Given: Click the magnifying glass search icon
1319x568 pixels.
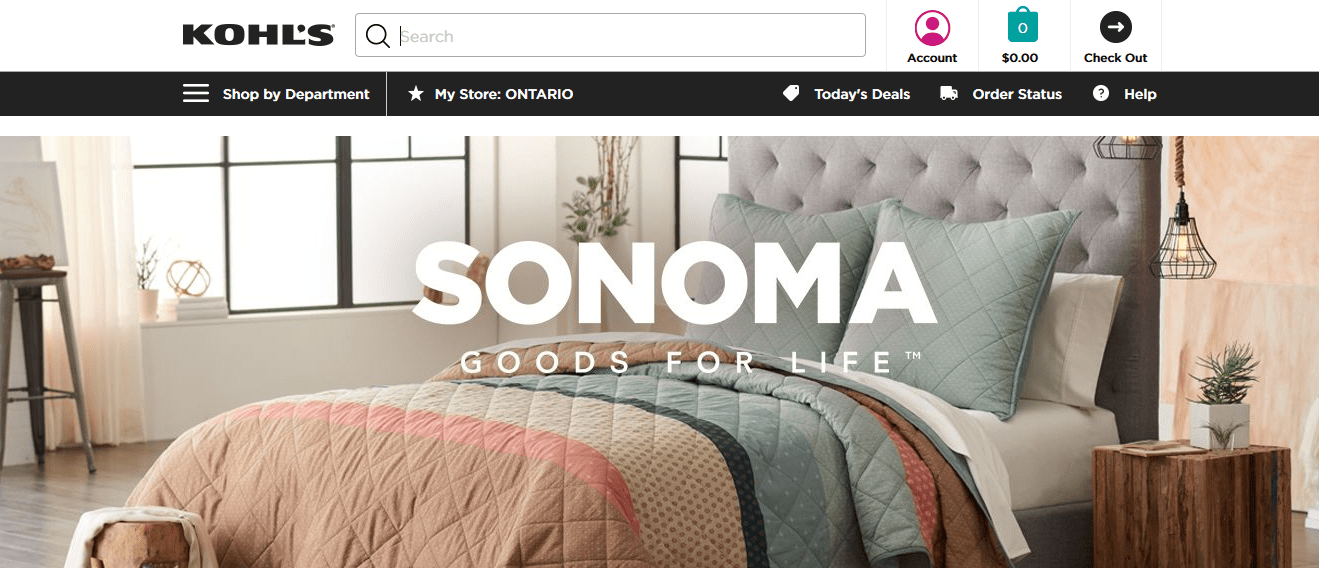Looking at the screenshot, I should click(377, 36).
